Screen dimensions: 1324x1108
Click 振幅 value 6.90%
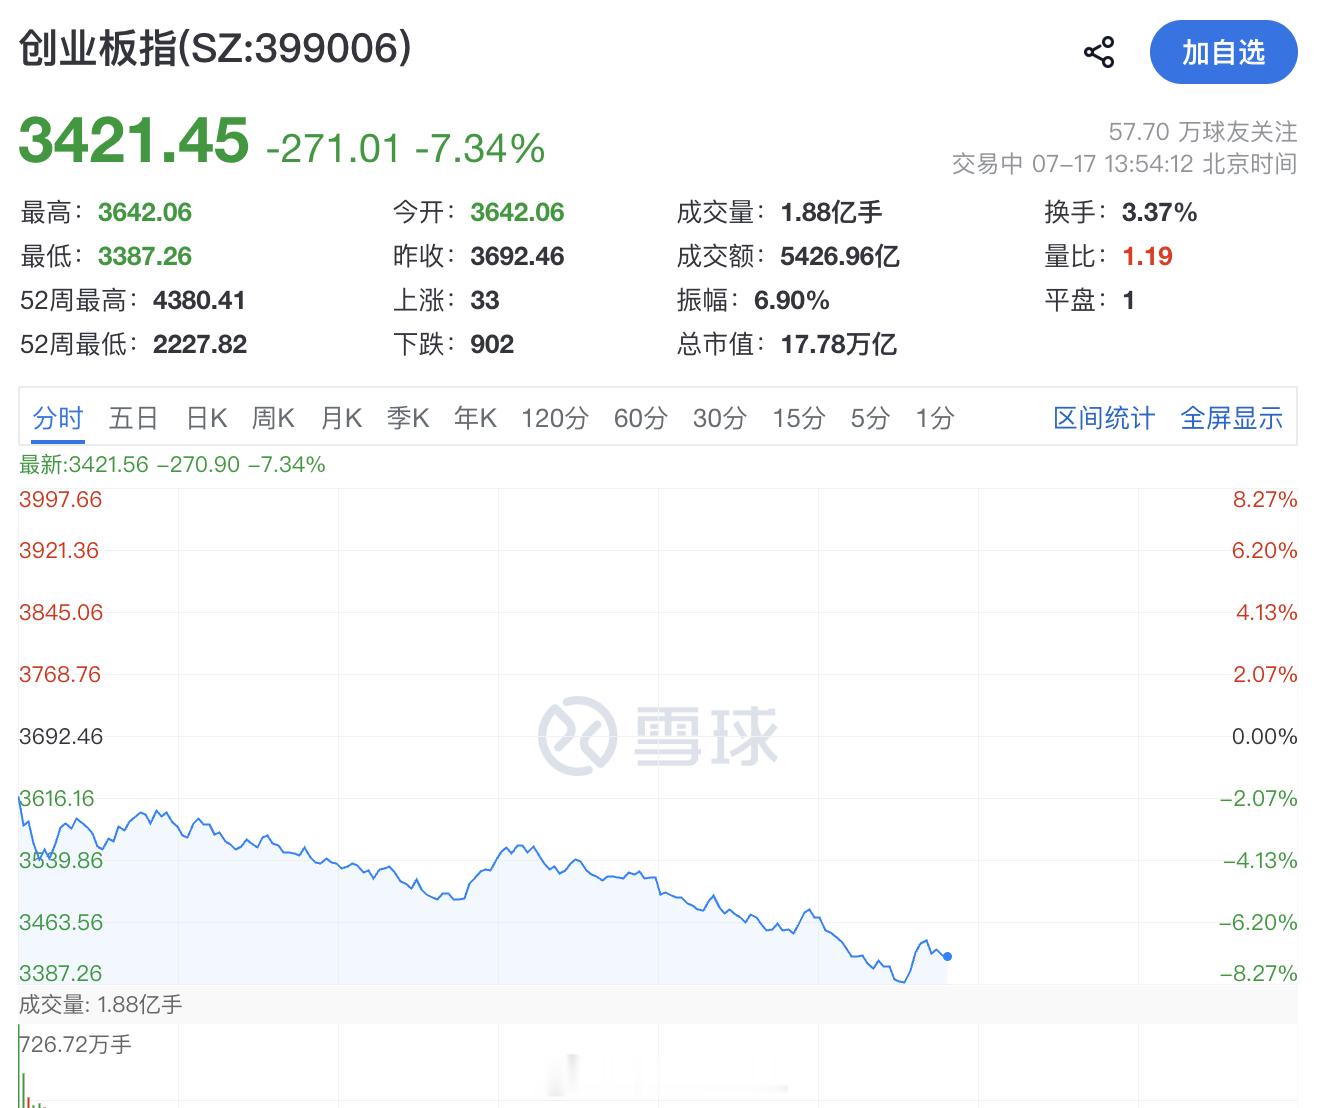tap(792, 300)
